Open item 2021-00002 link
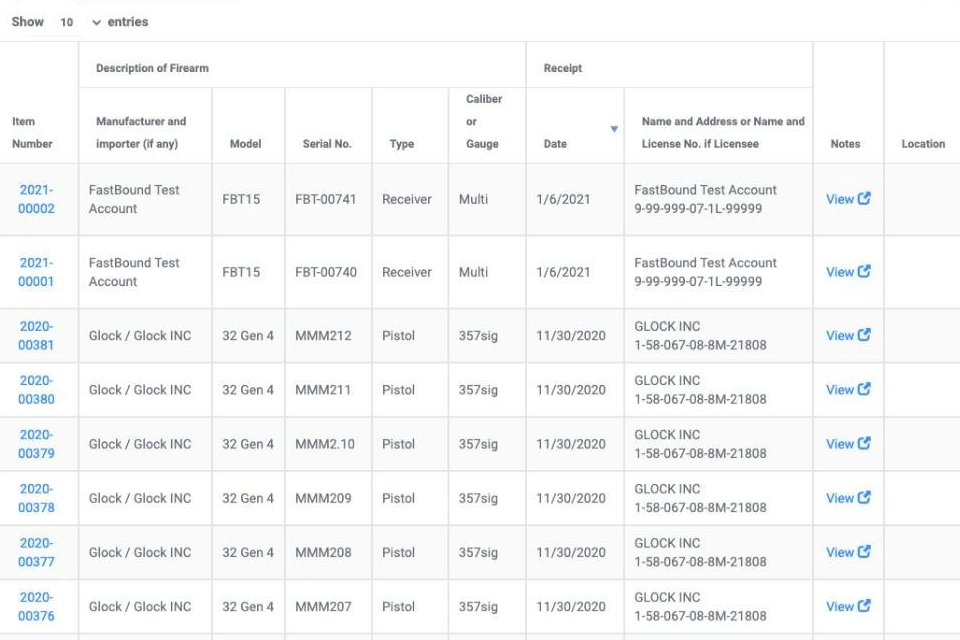Image resolution: width=960 pixels, height=640 pixels. 36,199
